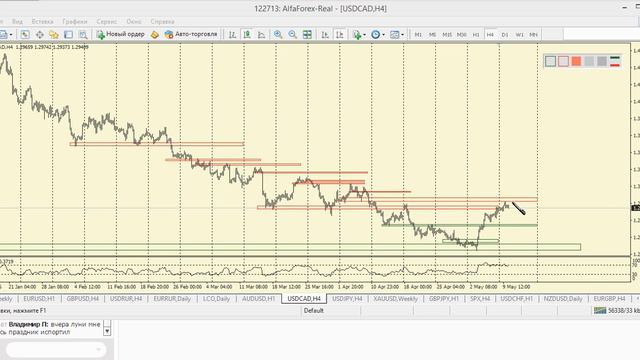Open the Strategy Tester magnifier icon
The width and height of the screenshot is (640, 360).
point(83,35)
